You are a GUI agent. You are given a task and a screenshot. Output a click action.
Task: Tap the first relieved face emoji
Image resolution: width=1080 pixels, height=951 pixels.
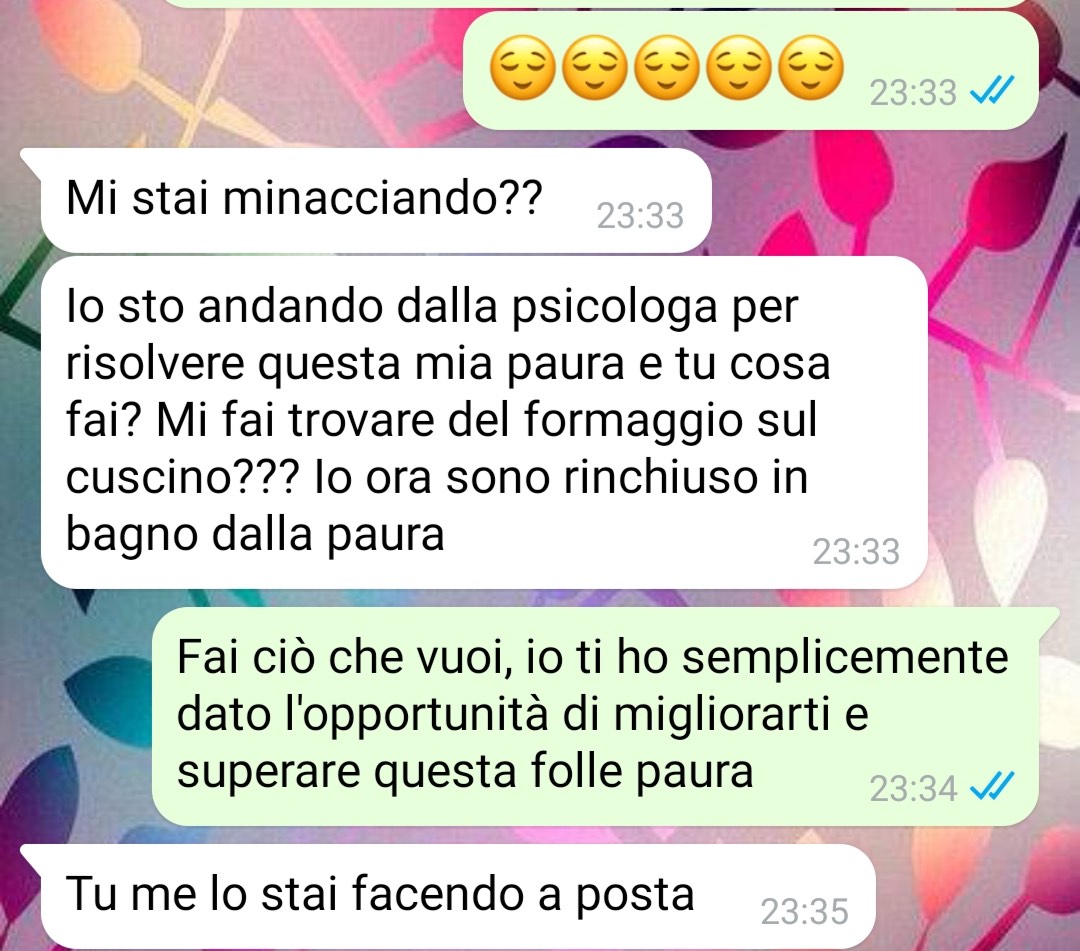coord(523,67)
